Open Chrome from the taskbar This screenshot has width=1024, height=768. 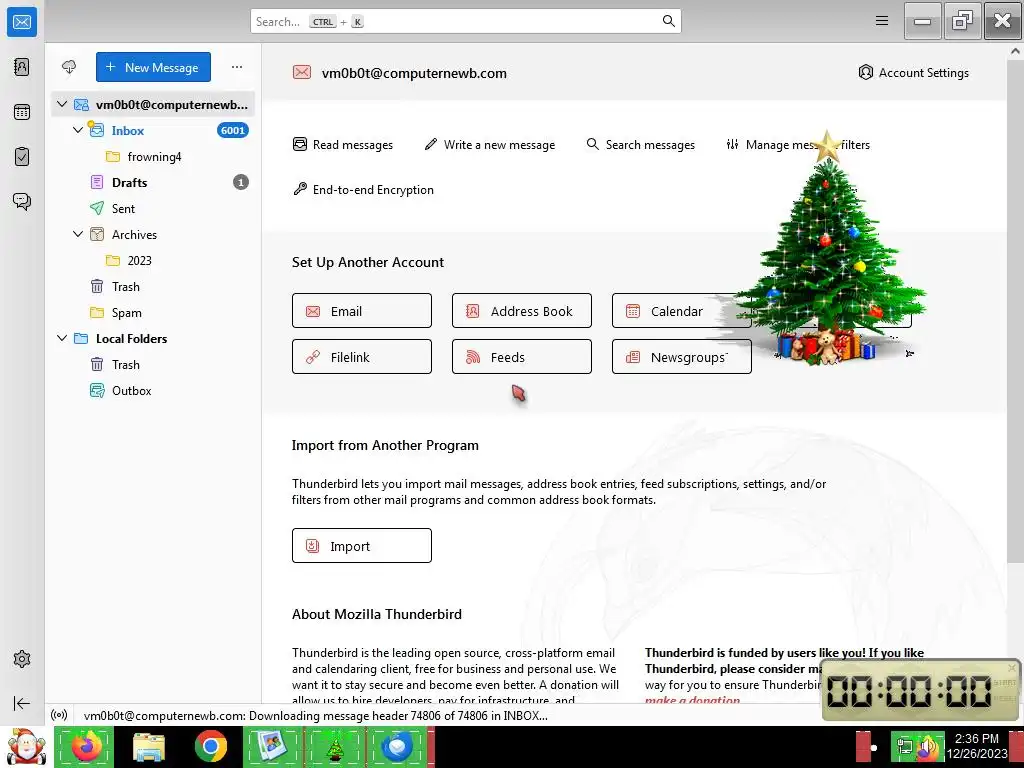(210, 746)
